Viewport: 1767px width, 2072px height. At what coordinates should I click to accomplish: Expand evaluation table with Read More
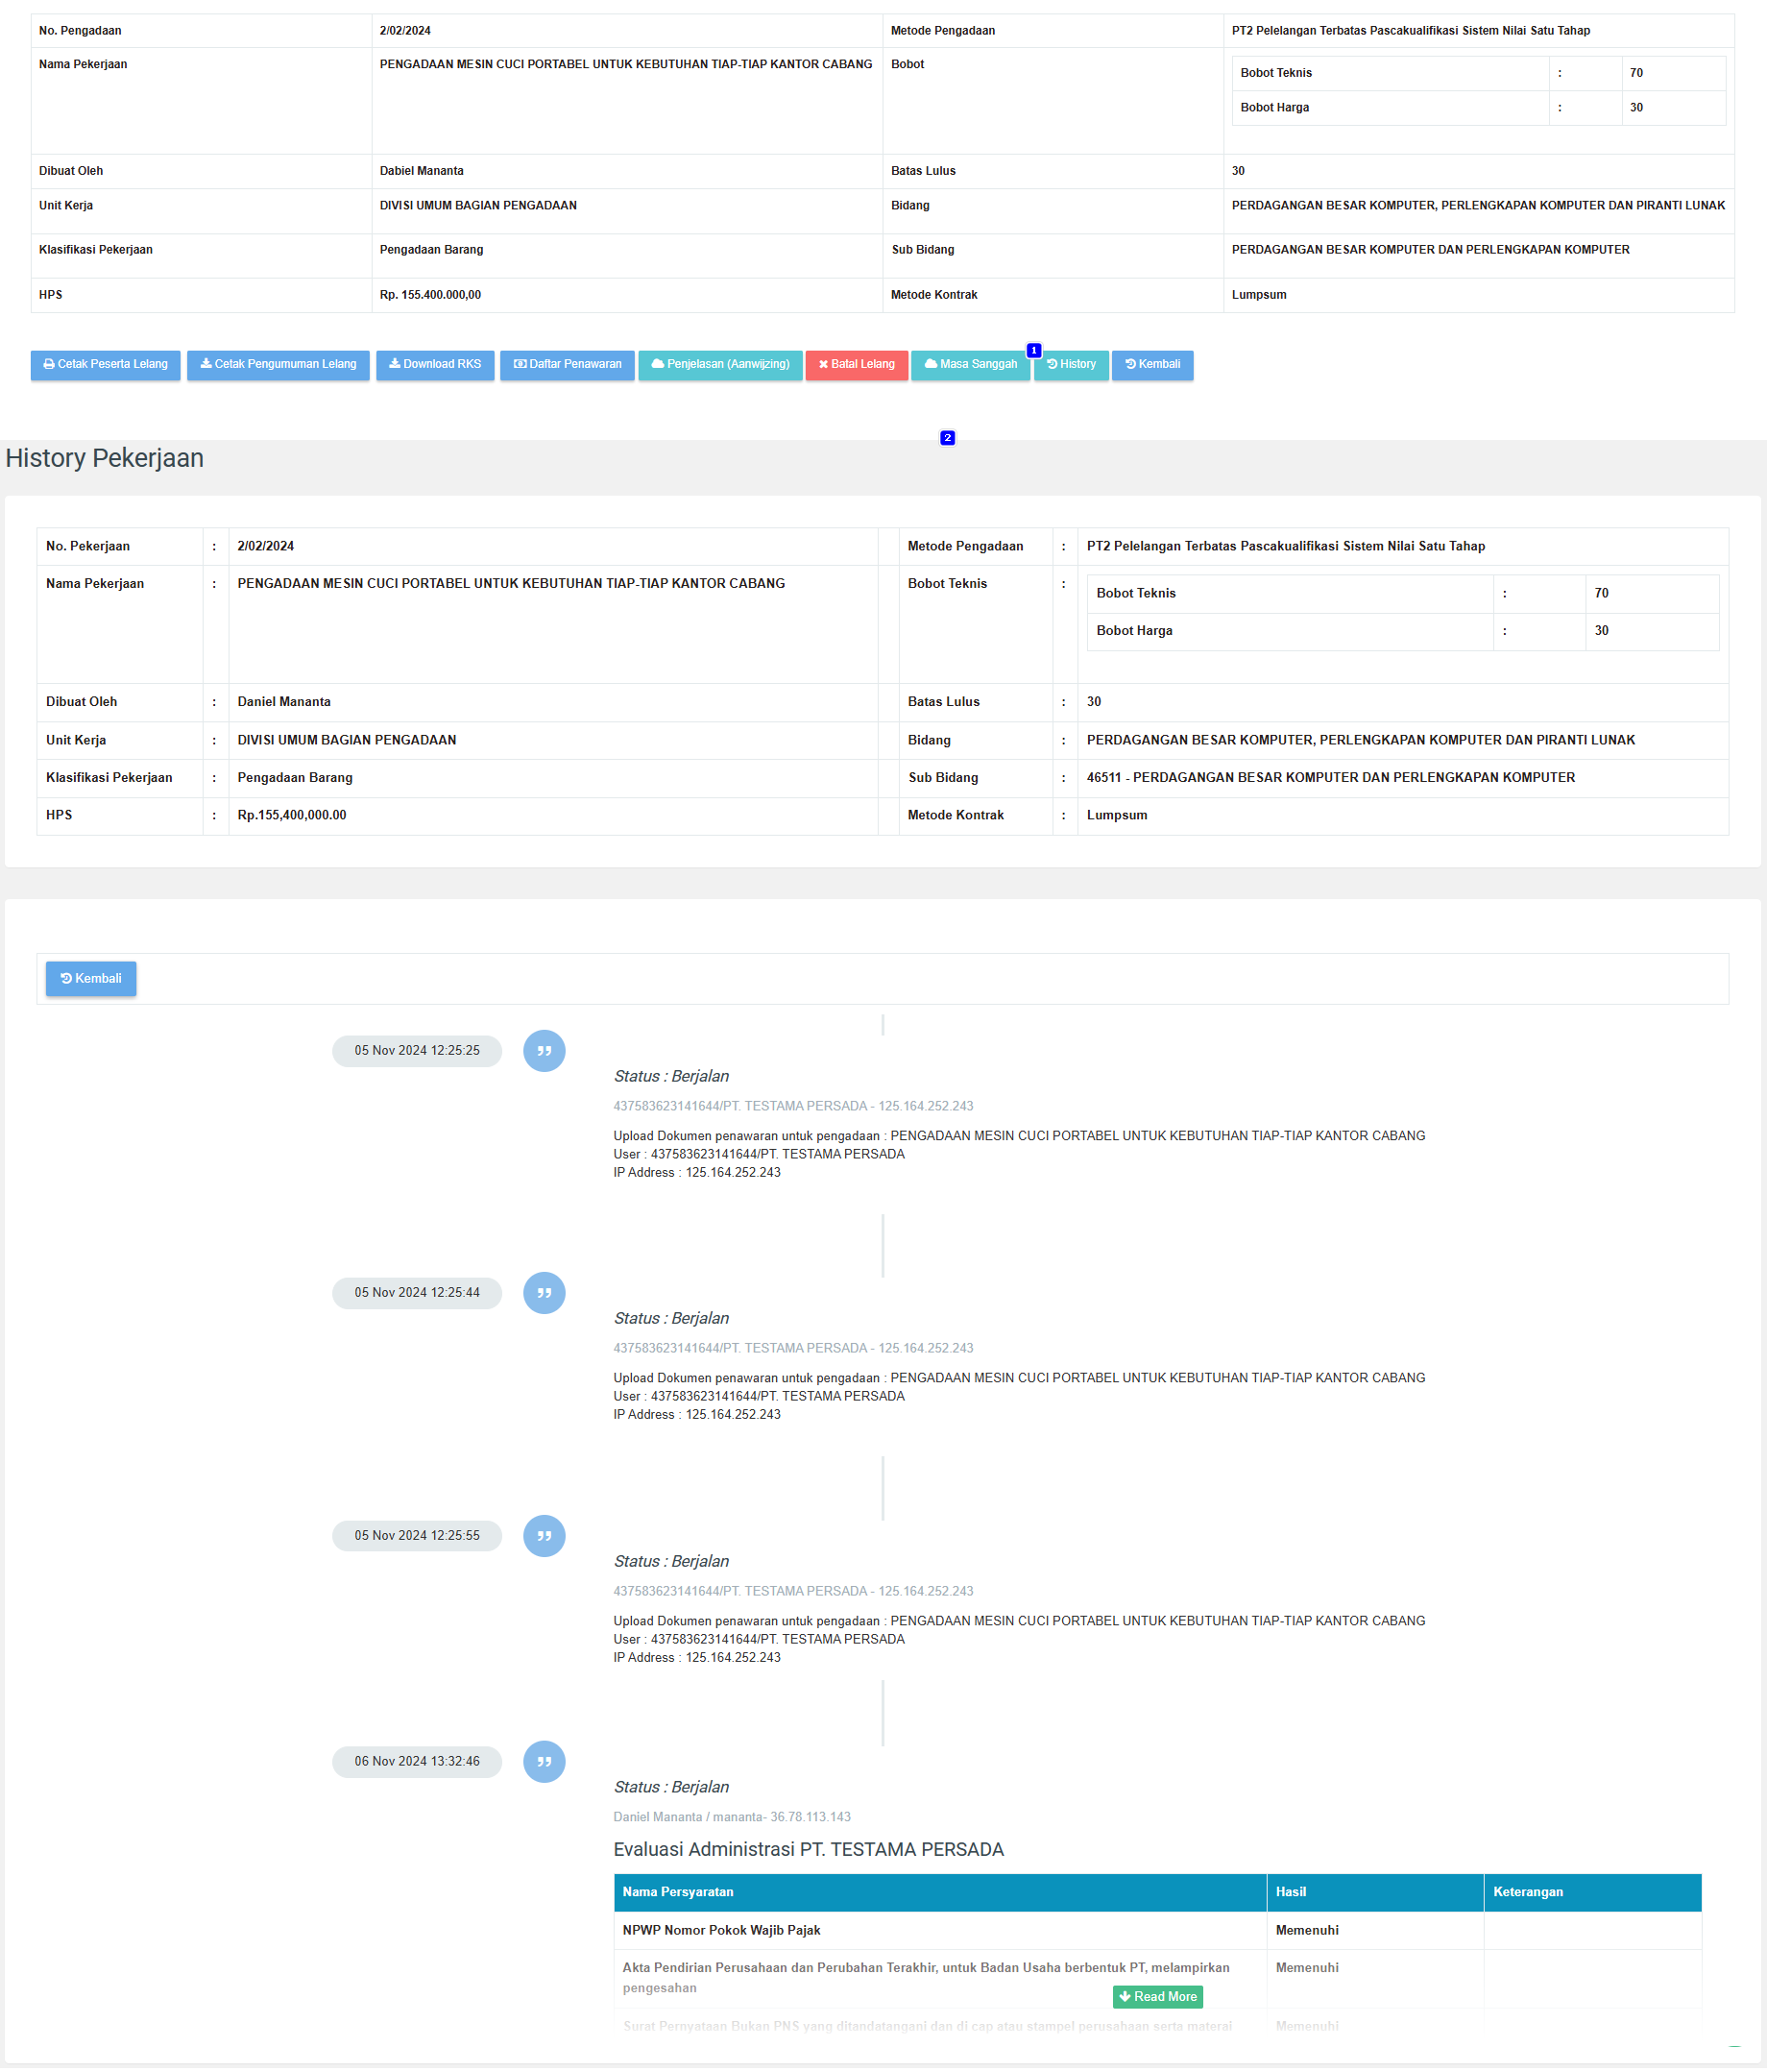(1157, 1996)
